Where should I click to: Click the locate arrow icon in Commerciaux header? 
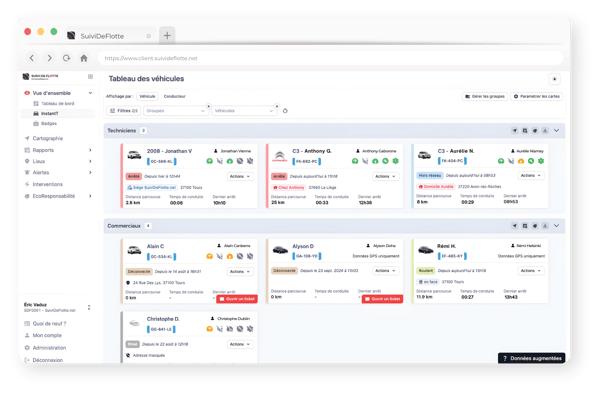tap(515, 226)
